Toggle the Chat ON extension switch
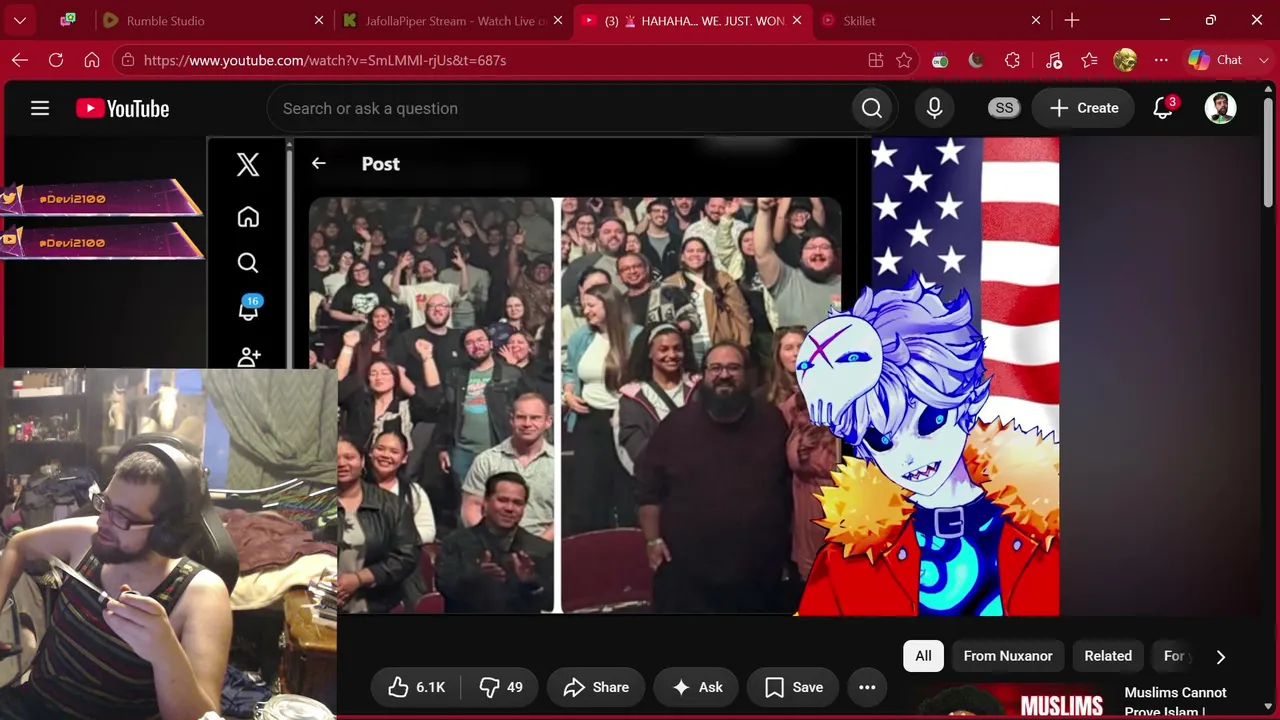The image size is (1280, 720). (940, 60)
